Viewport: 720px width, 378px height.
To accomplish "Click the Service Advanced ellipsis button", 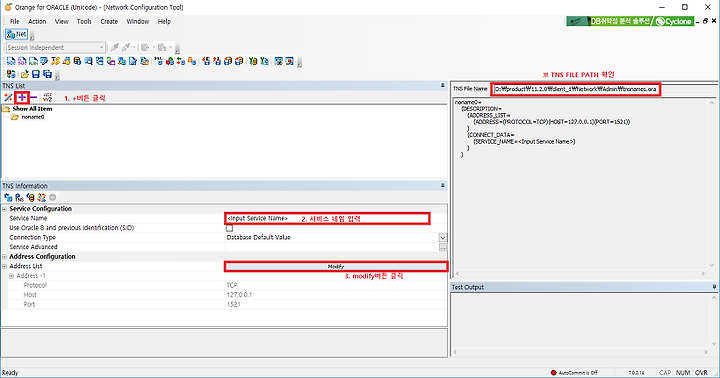I will pos(443,247).
